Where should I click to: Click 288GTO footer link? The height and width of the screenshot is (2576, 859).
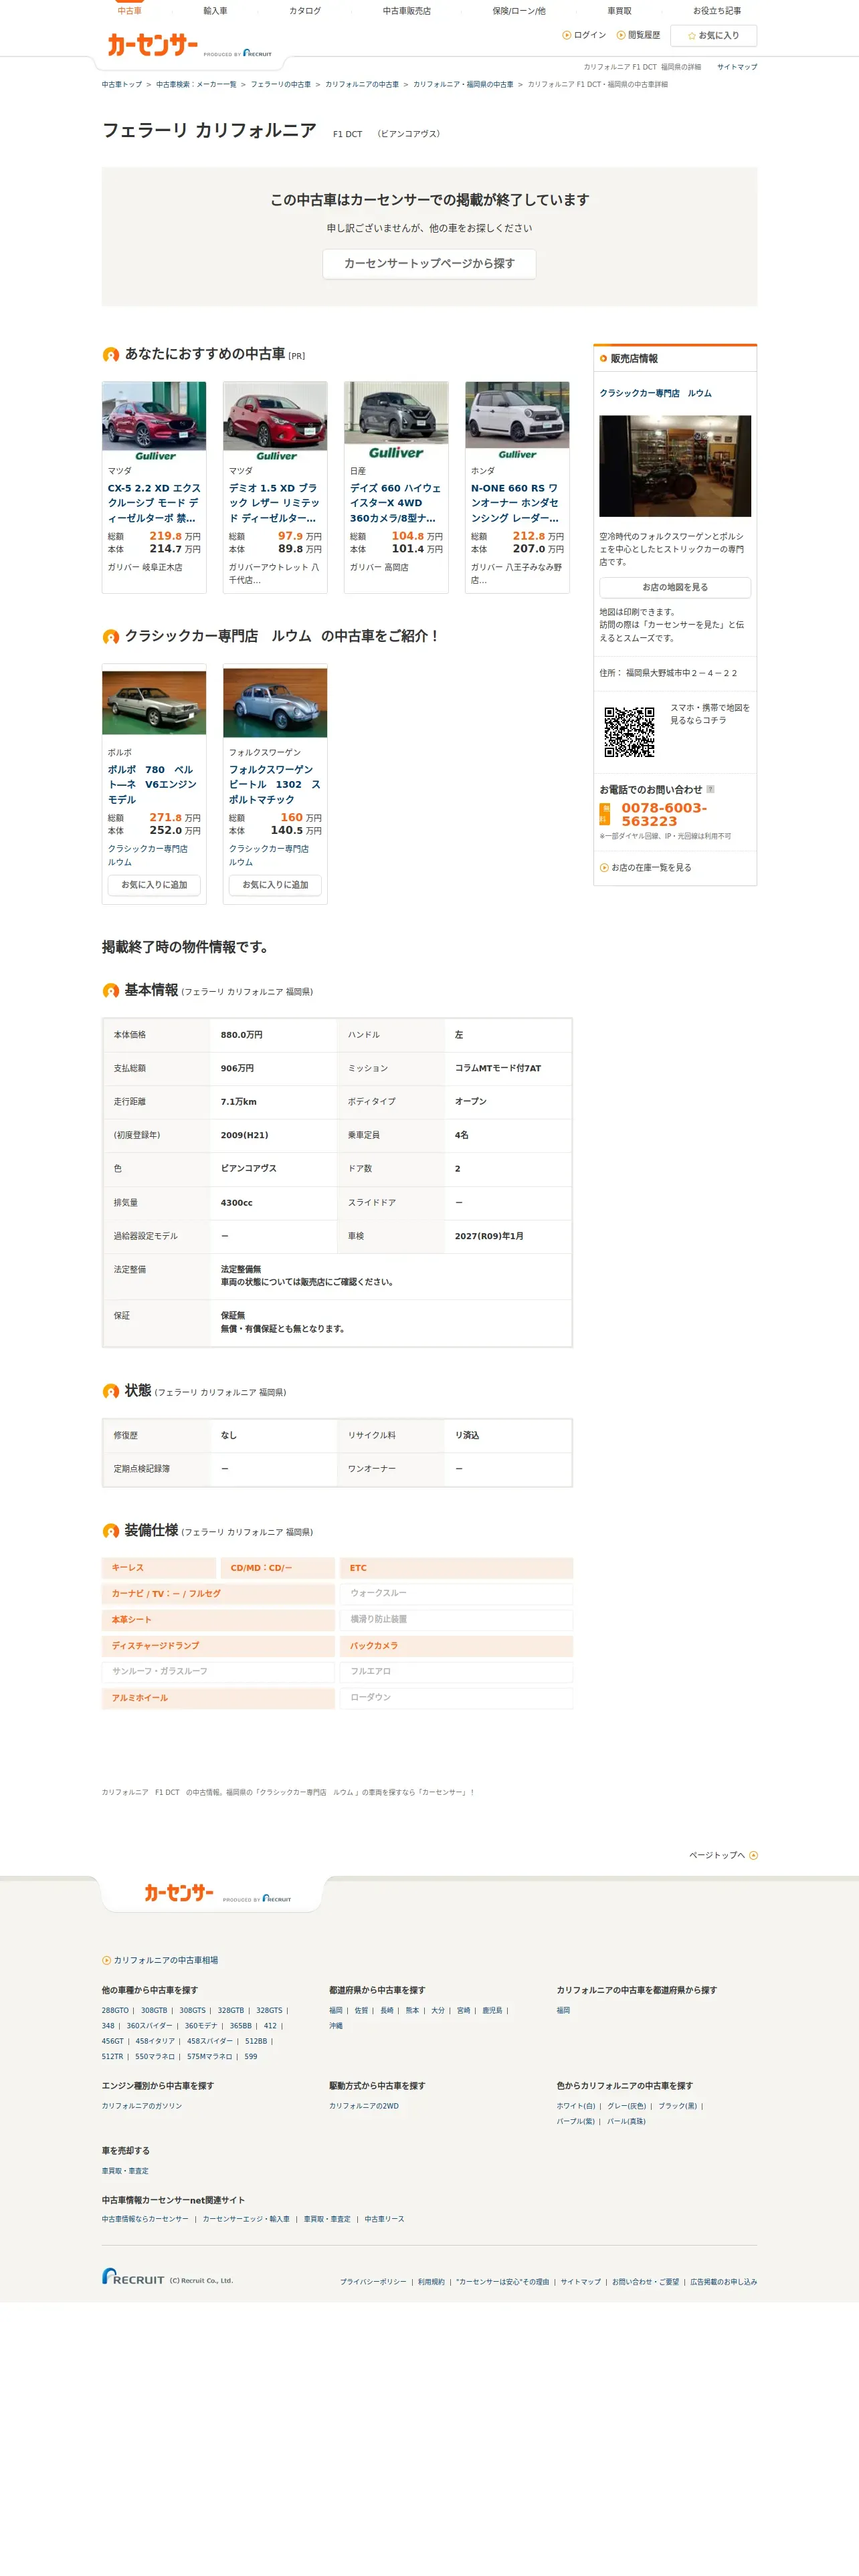[x=115, y=2010]
